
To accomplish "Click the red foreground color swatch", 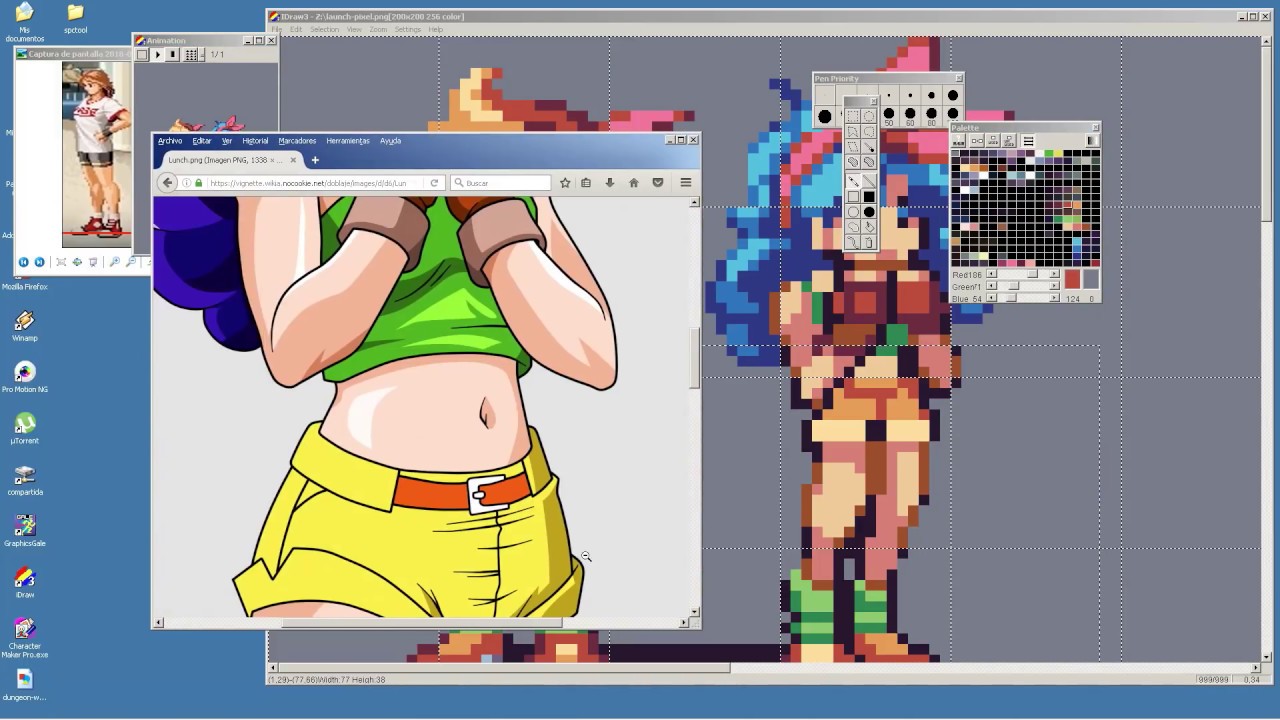I will point(1073,279).
